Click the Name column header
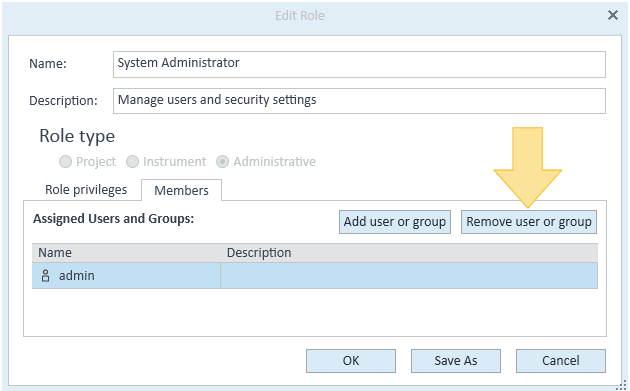Viewport: 630px width, 391px height. (x=126, y=253)
